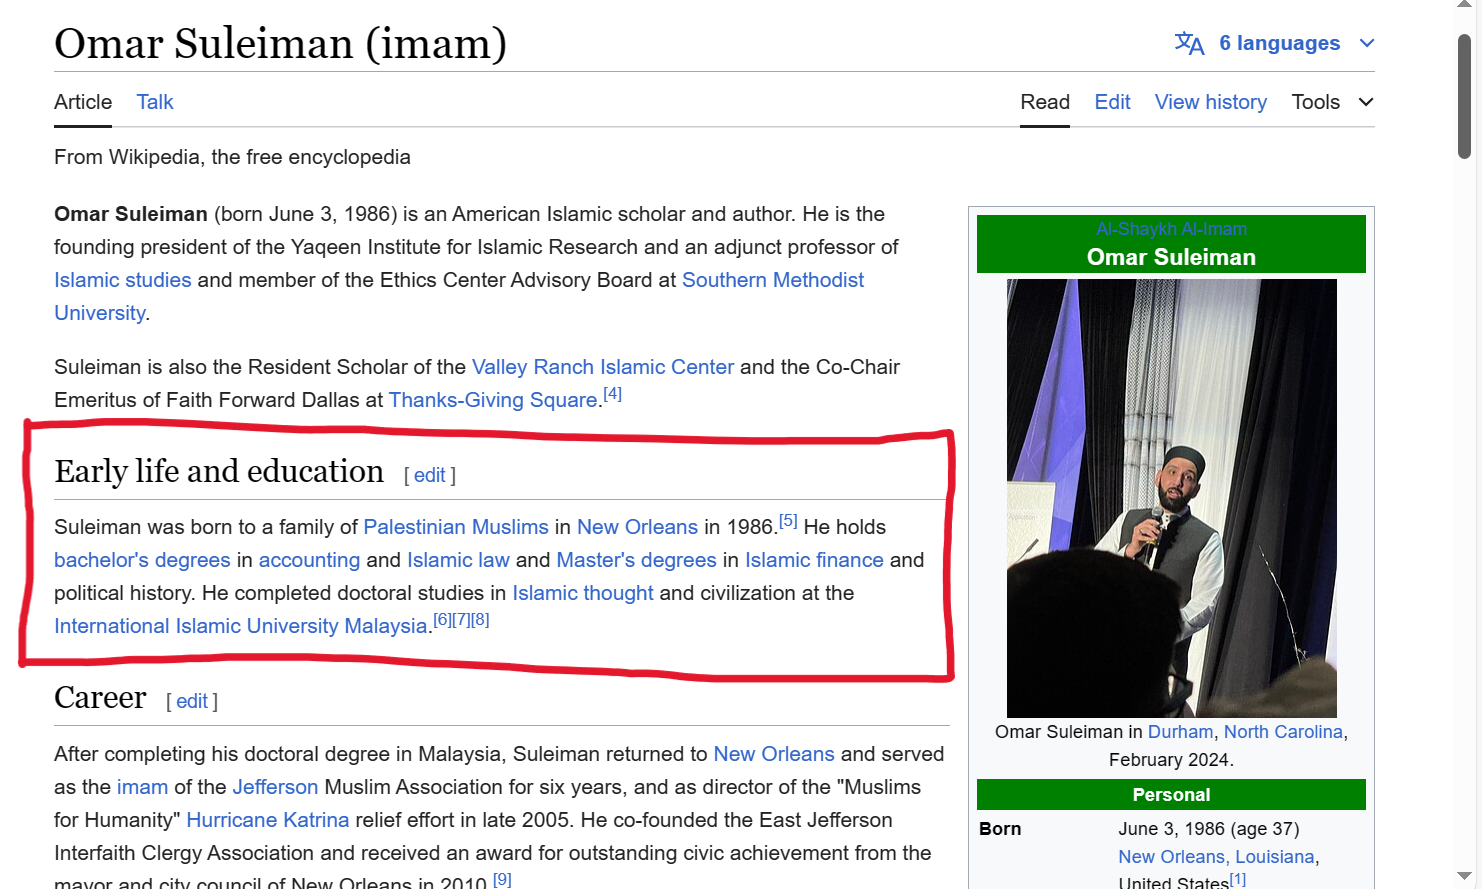This screenshot has height=889, width=1482.
Task: Click the scroll down arrow on scrollbar
Action: [1464, 876]
